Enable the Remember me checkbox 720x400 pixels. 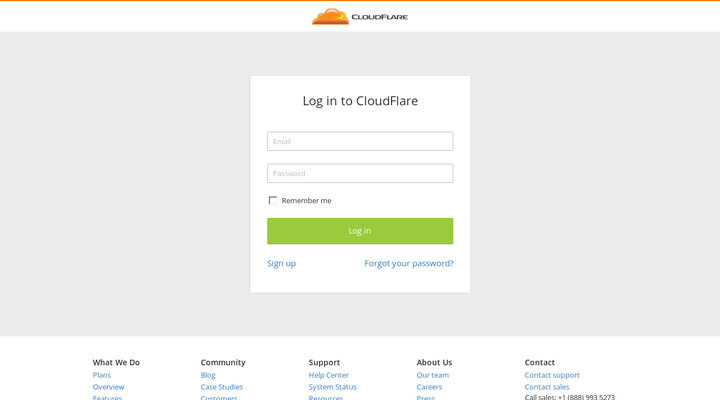(273, 201)
